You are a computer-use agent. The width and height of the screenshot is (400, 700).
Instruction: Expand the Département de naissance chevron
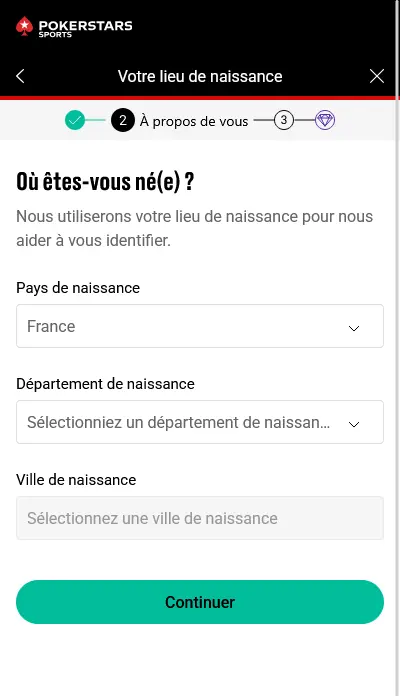tap(354, 424)
